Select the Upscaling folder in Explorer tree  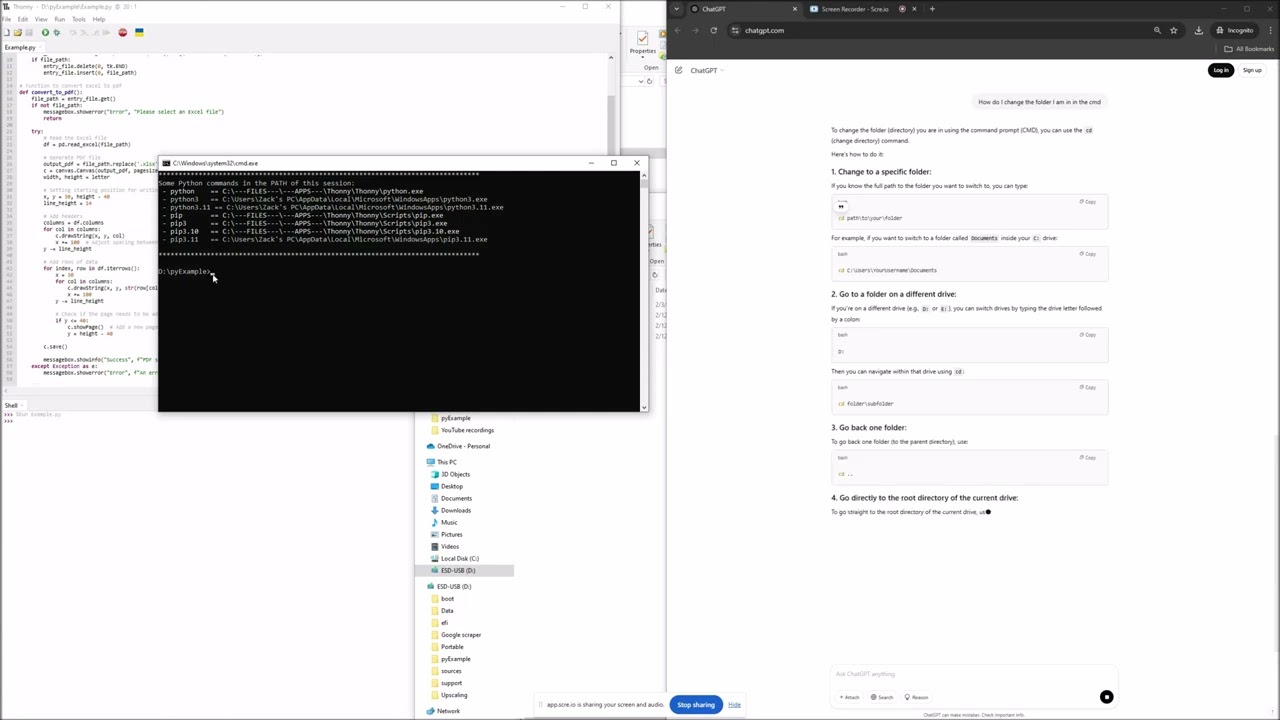[x=449, y=695]
